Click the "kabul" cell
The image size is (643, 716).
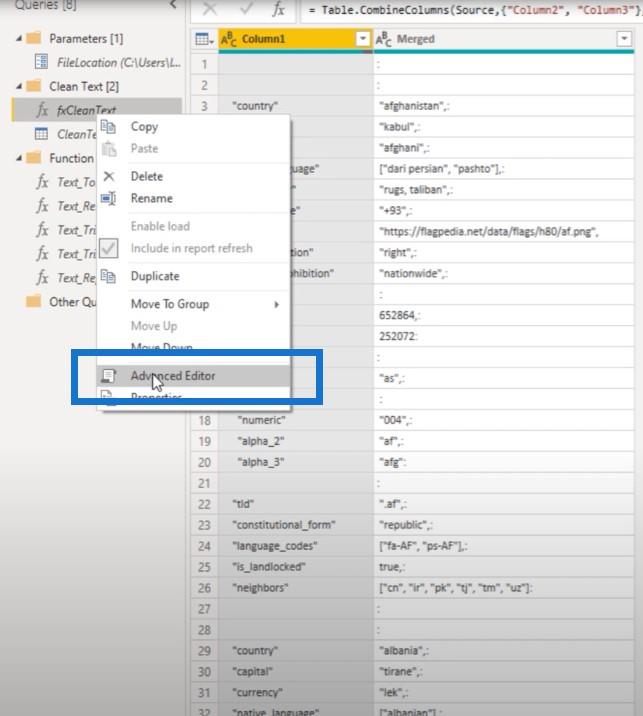[504, 127]
